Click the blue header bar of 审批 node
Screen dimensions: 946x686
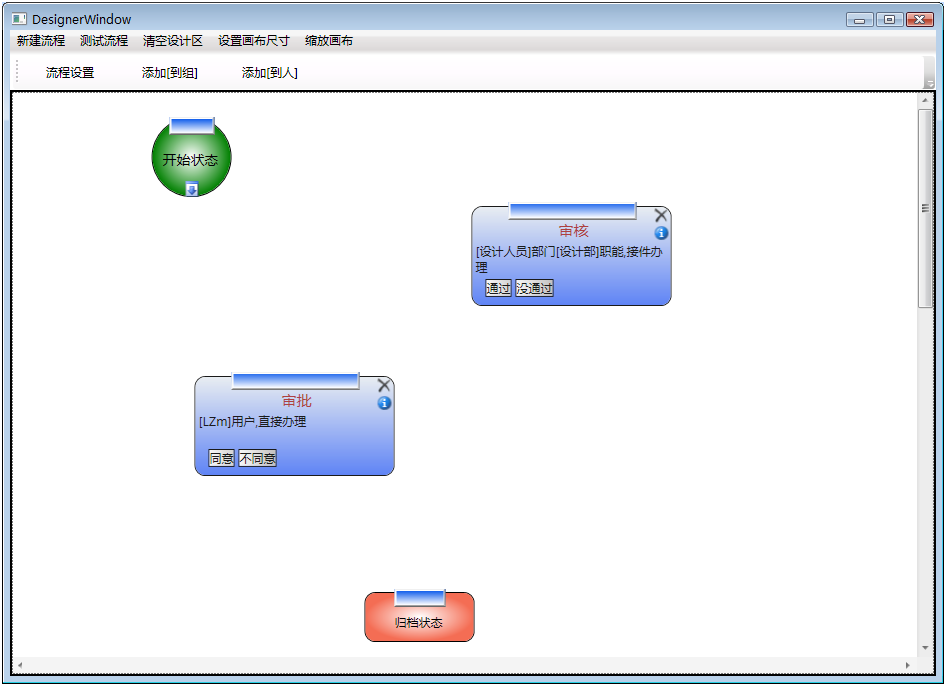point(296,381)
